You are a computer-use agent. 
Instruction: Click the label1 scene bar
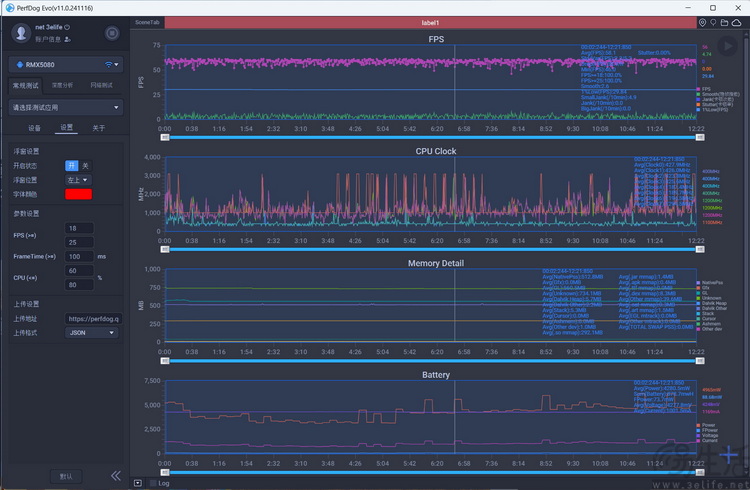(x=430, y=22)
